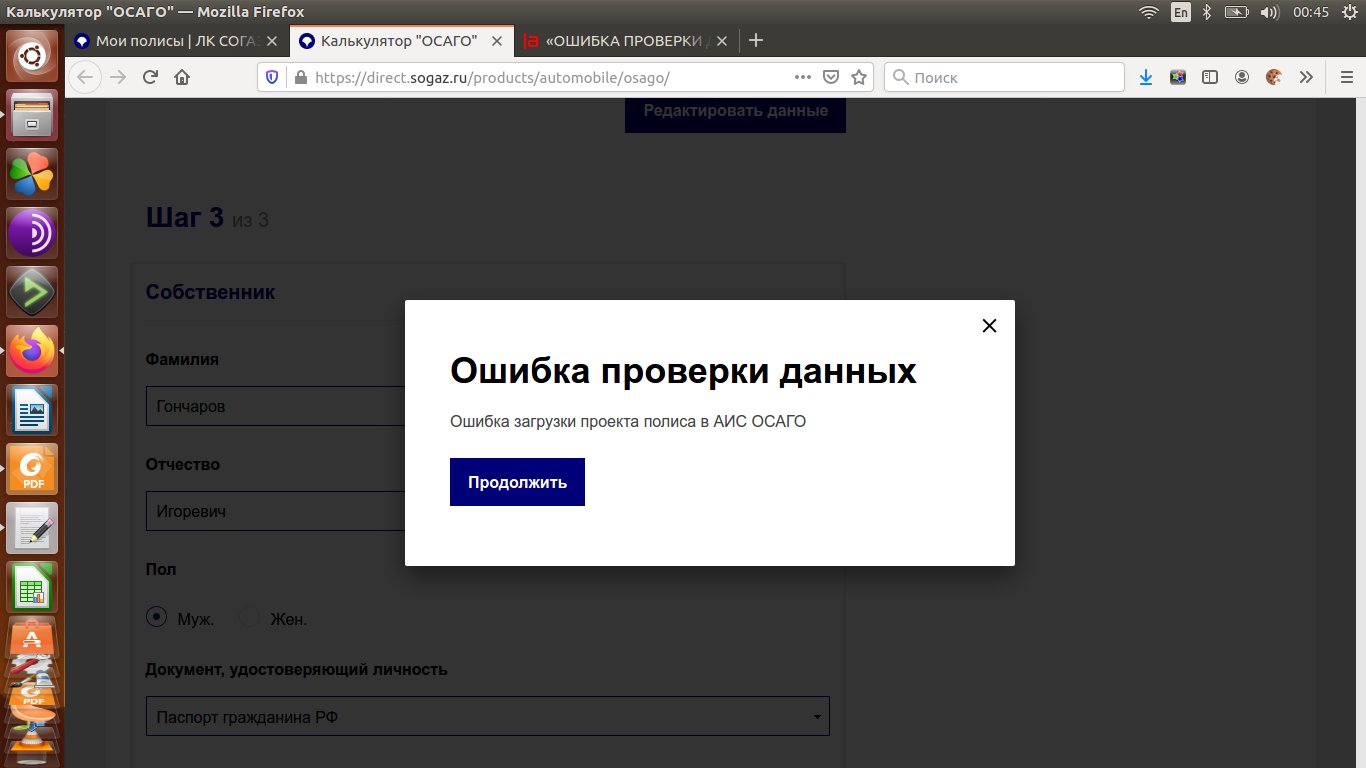Open Ubuntu Dash search

[33, 56]
